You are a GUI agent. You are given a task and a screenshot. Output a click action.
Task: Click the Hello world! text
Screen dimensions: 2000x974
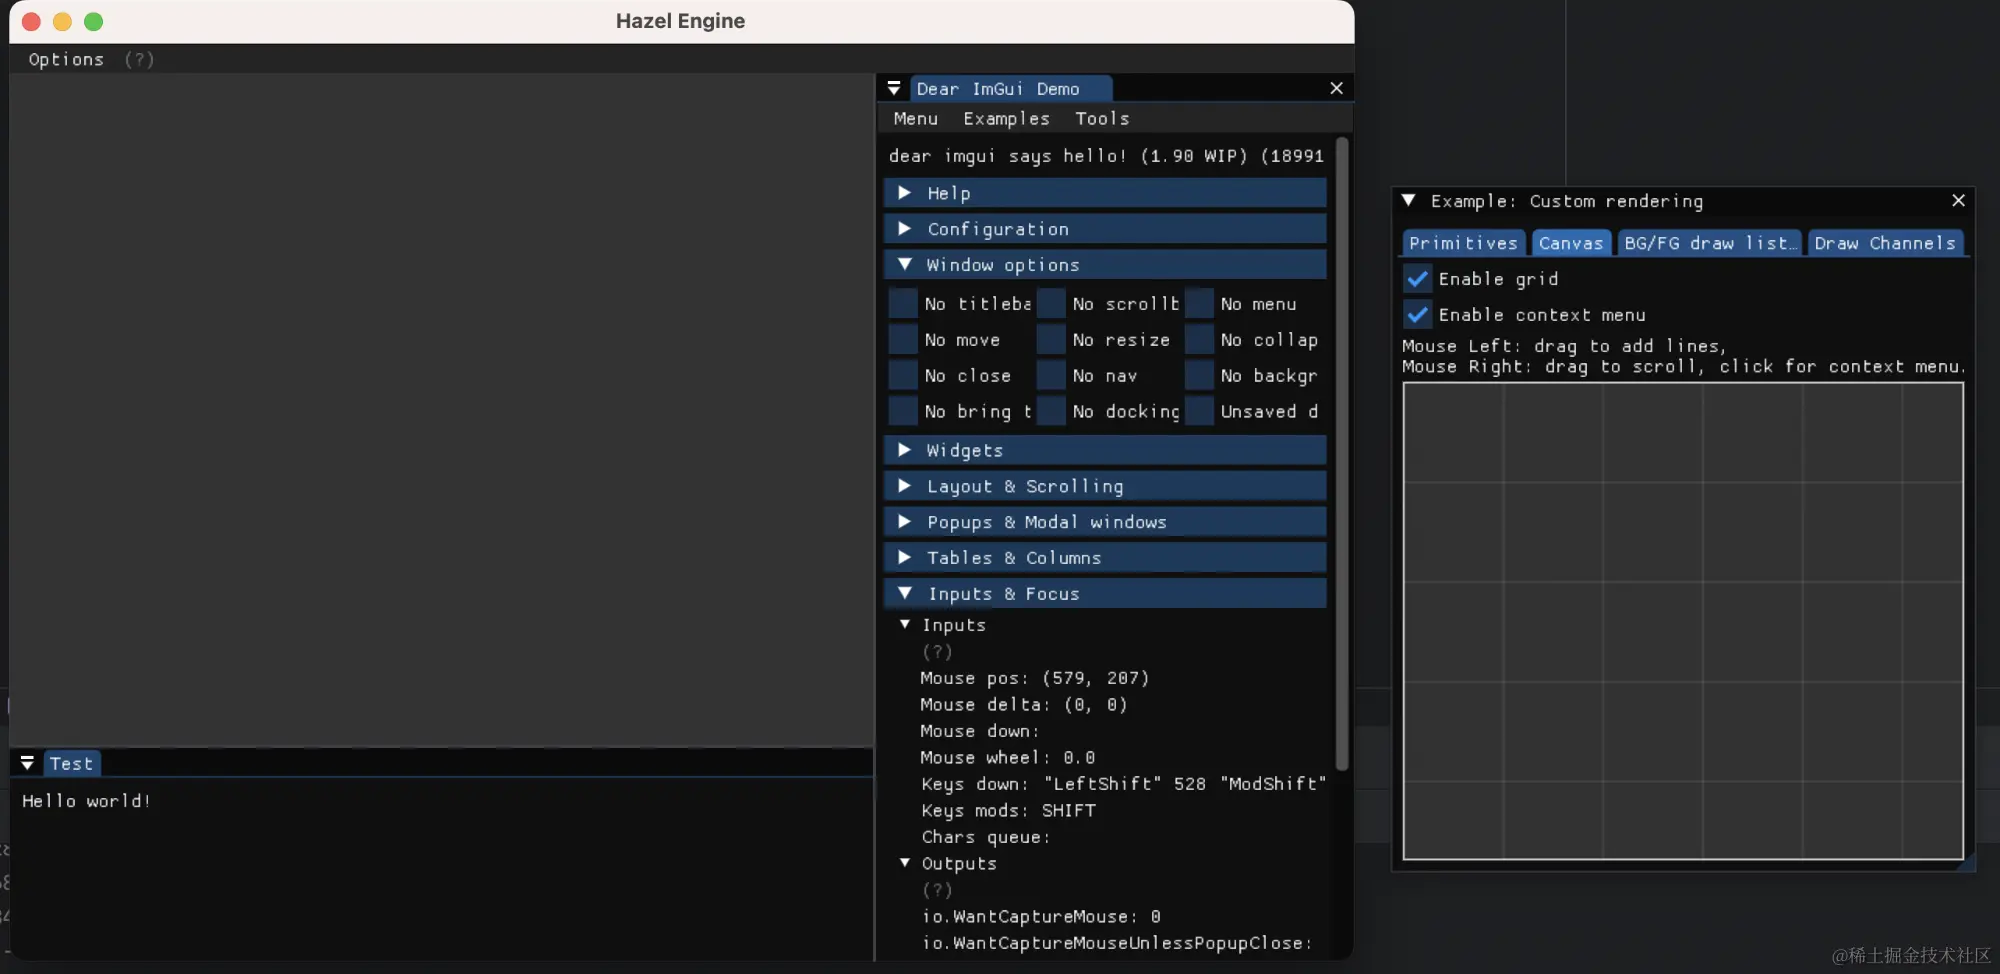[87, 801]
